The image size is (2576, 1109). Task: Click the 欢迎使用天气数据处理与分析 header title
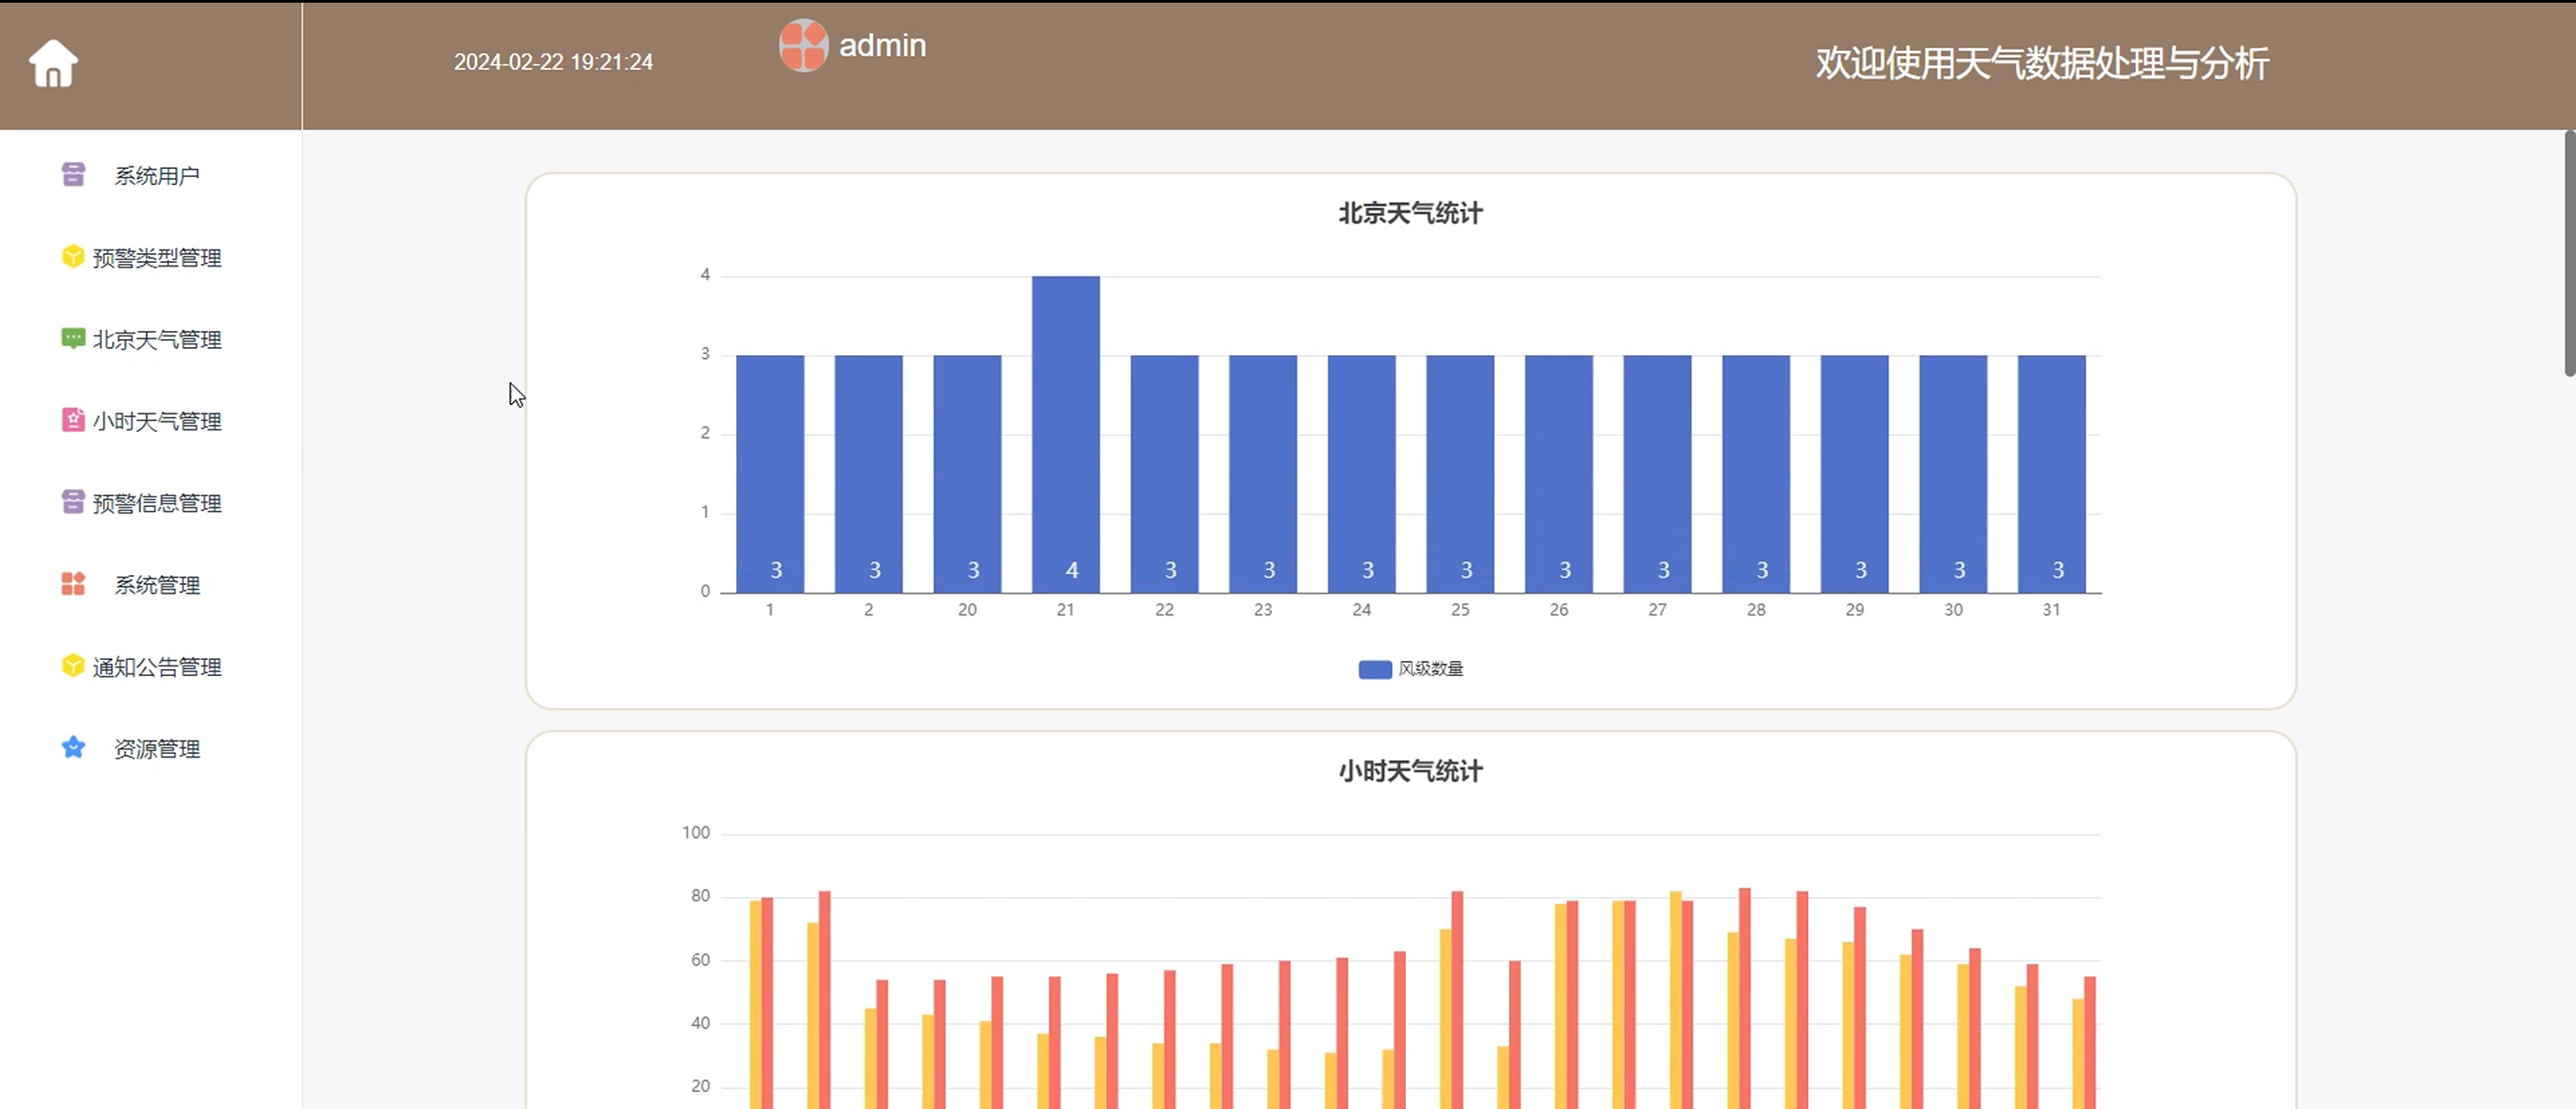2042,63
